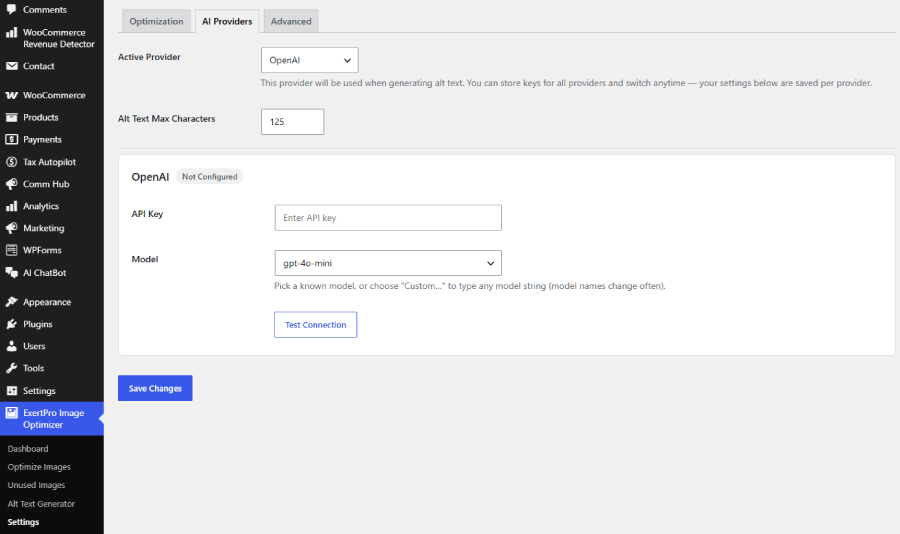The width and height of the screenshot is (900, 534).
Task: Open the Dashboard submenu item
Action: (28, 448)
